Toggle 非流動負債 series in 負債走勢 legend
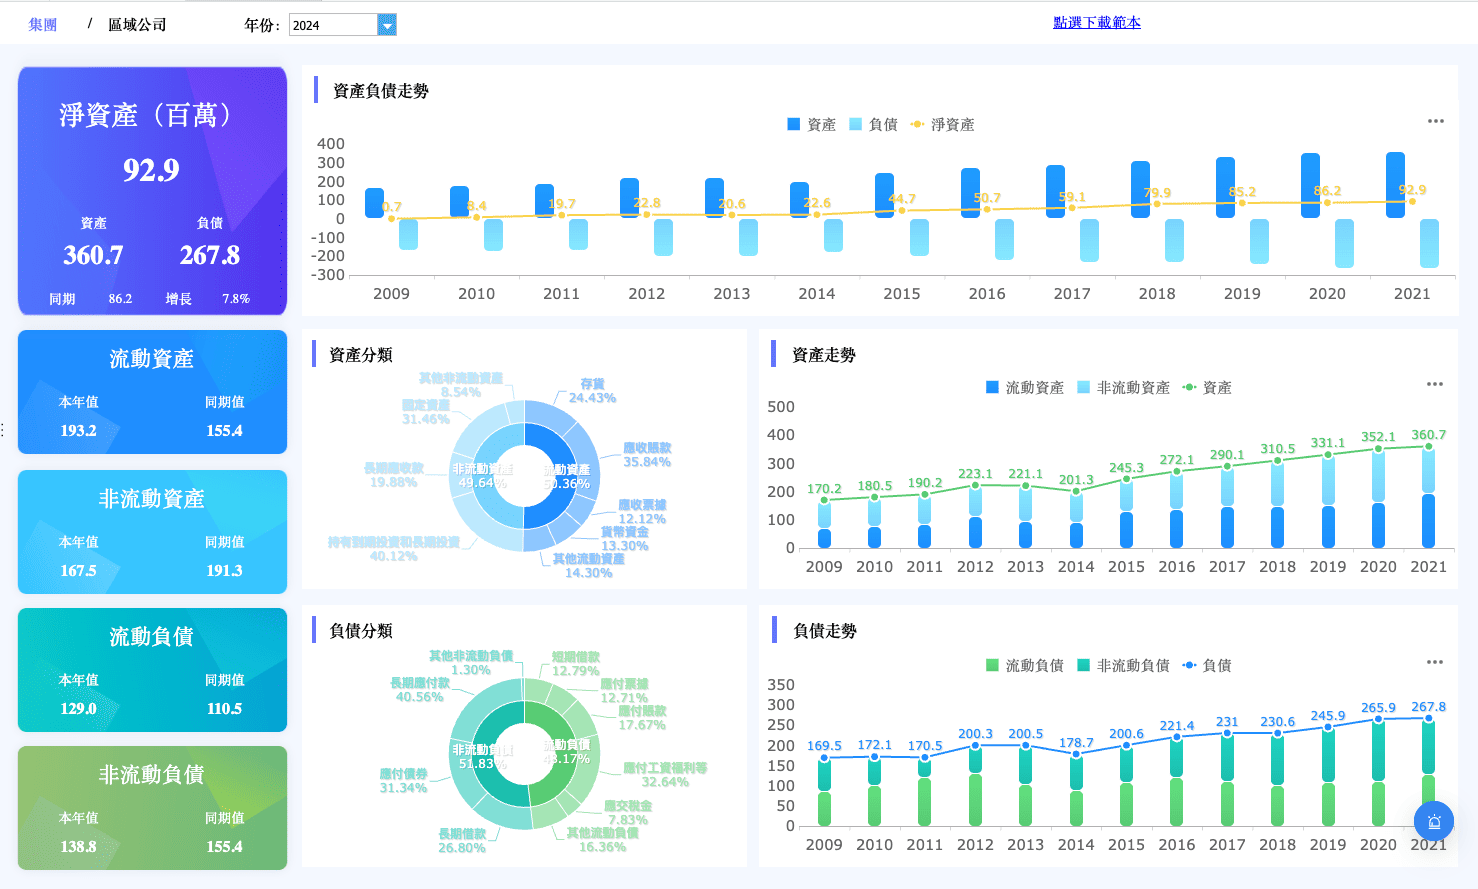 1123,666
